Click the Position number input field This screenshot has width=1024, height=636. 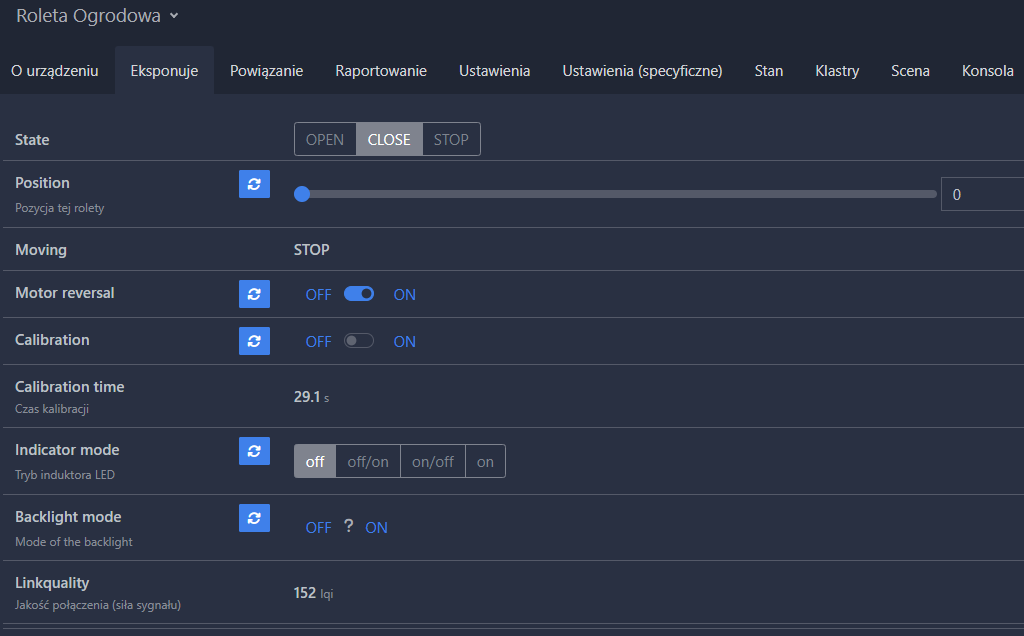point(981,195)
